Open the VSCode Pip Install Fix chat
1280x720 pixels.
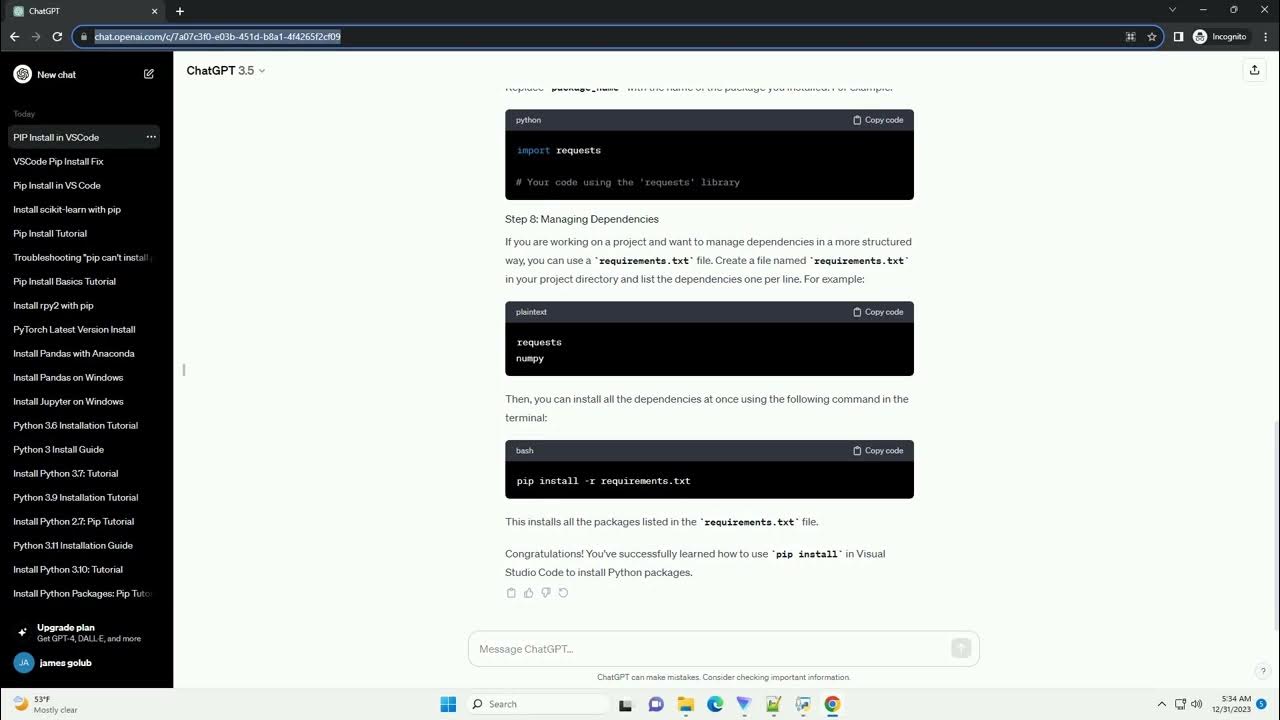(x=84, y=161)
